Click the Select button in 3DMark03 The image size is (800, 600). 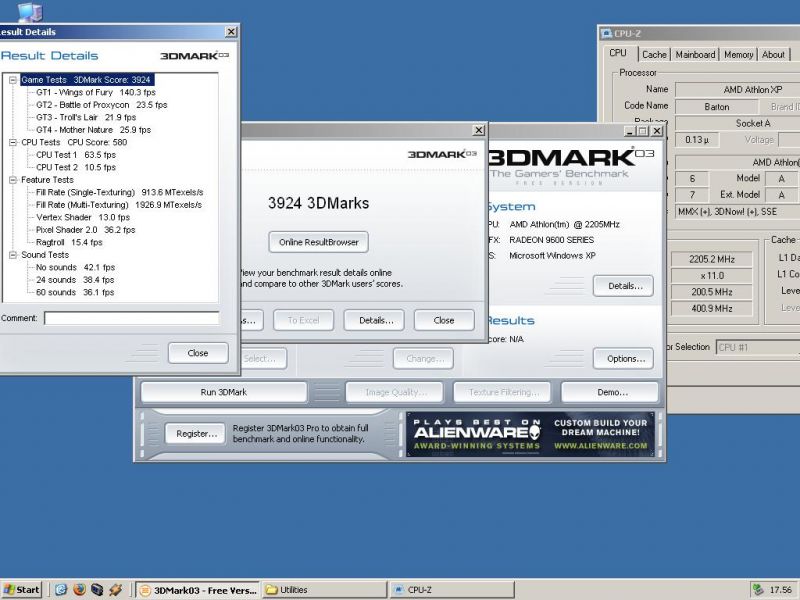coord(263,359)
